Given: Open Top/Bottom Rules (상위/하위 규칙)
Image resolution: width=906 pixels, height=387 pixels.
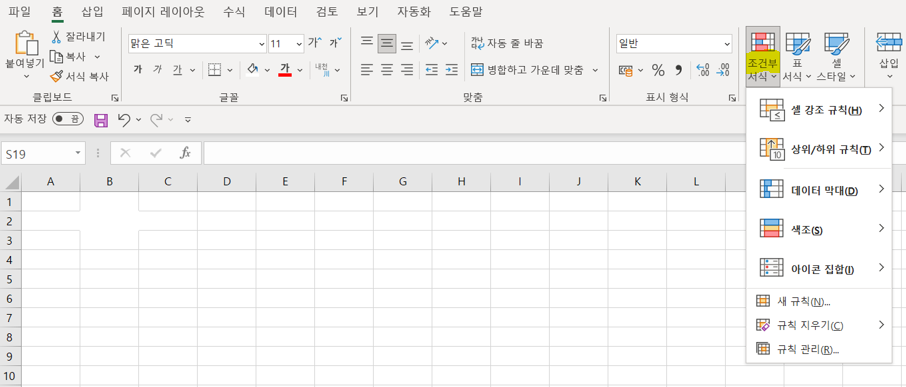Looking at the screenshot, I should click(819, 149).
